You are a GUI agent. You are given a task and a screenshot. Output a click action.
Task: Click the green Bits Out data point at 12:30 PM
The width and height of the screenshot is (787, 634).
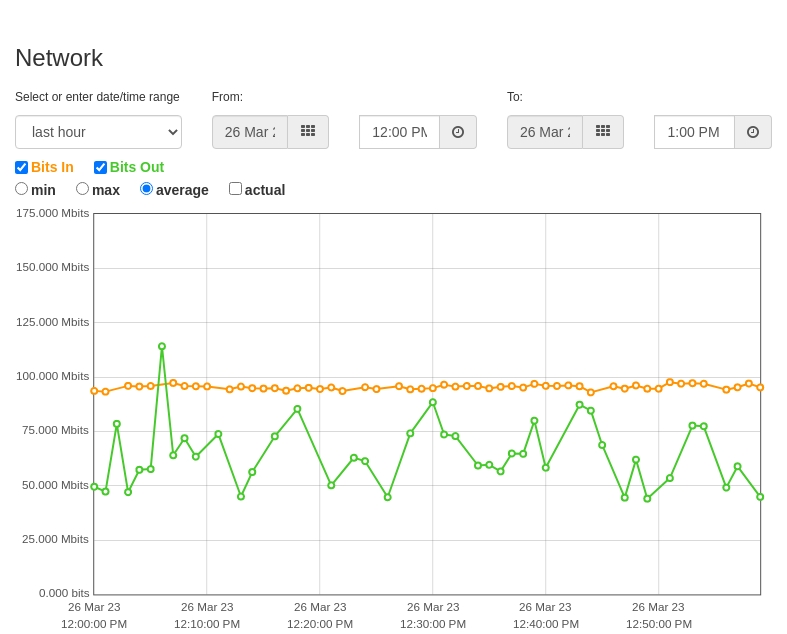[433, 403]
